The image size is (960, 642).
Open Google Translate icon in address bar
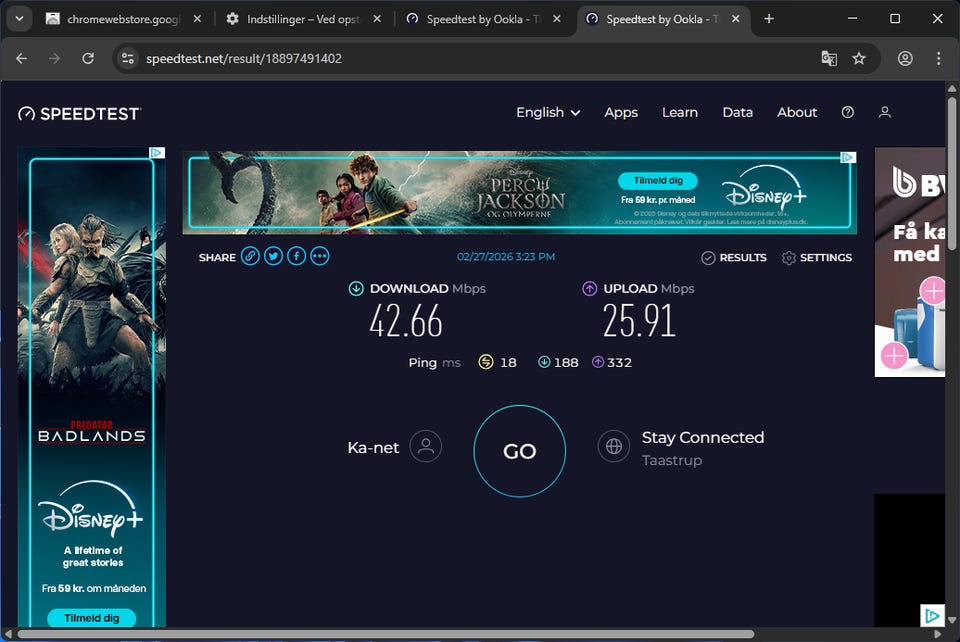pyautogui.click(x=829, y=58)
